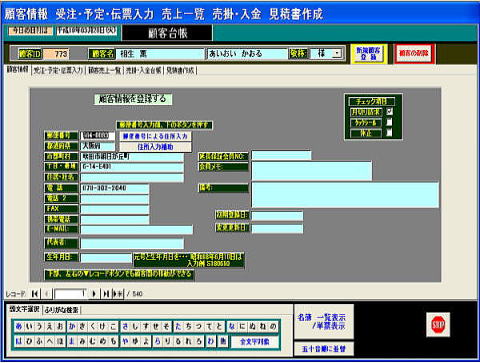Enable the second checkbox in チェック項目

pyautogui.click(x=389, y=122)
